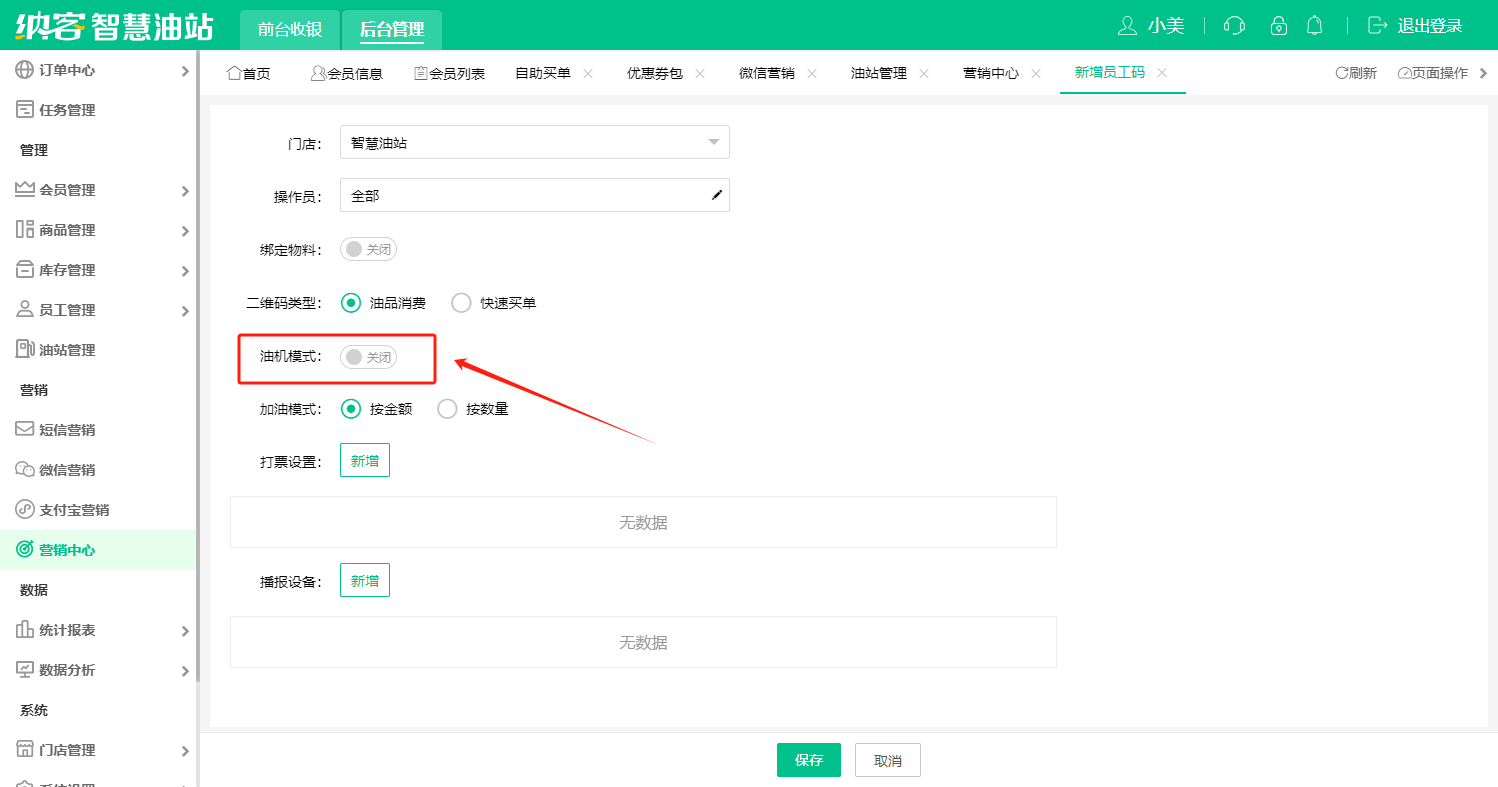The width and height of the screenshot is (1498, 787).
Task: Click the customer service headset icon
Action: (1235, 26)
